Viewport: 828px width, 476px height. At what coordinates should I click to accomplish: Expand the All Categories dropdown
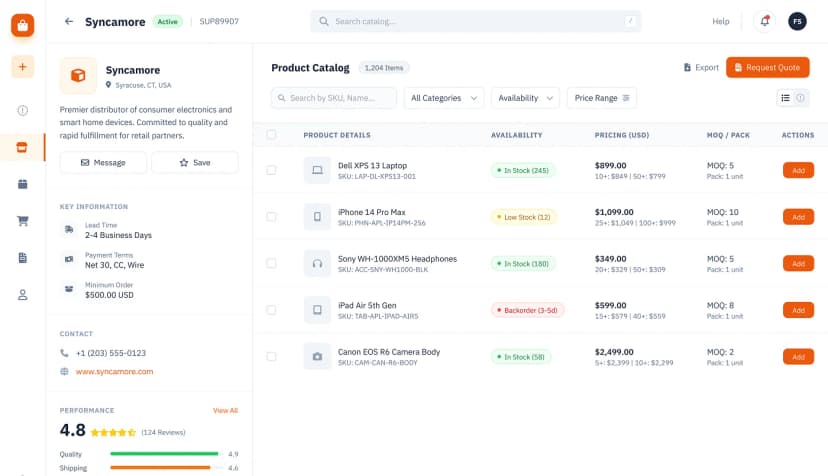coord(444,98)
